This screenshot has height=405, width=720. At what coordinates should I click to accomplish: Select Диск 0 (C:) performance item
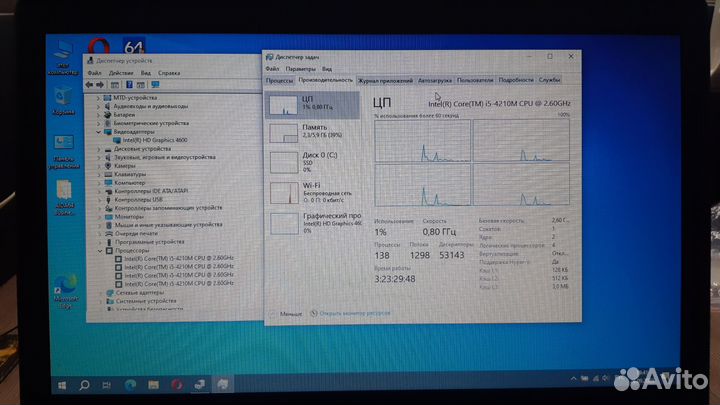point(313,162)
